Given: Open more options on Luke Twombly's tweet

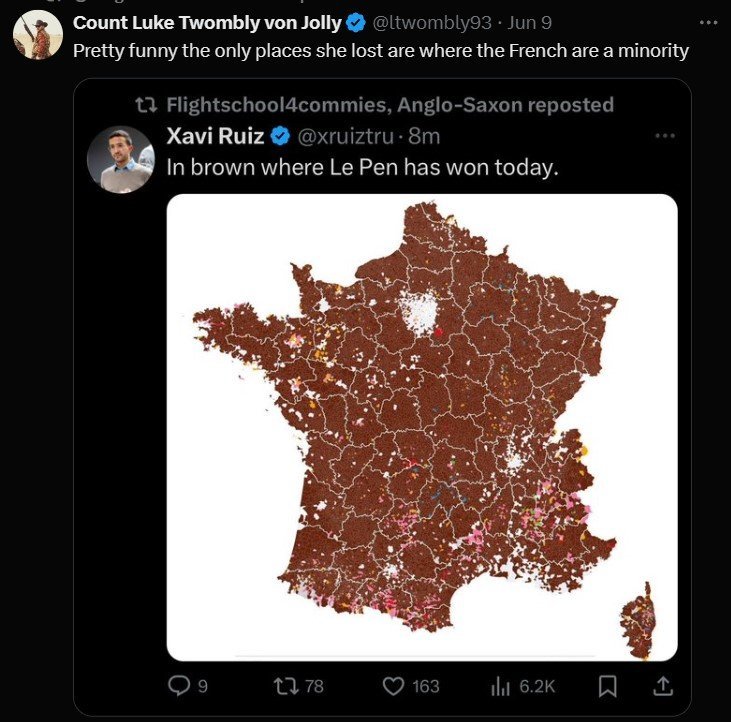Looking at the screenshot, I should coord(709,22).
